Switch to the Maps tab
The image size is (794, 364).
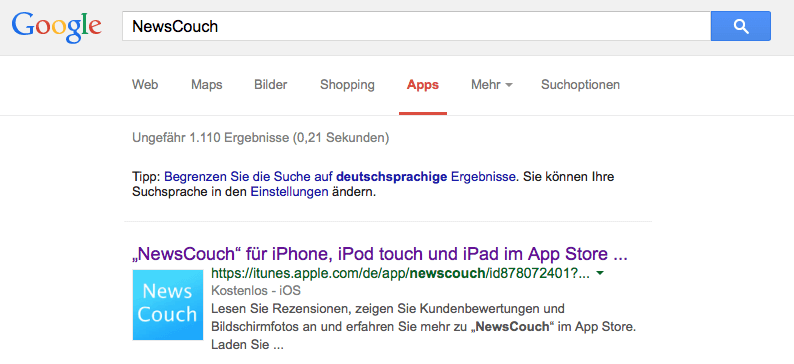[207, 85]
